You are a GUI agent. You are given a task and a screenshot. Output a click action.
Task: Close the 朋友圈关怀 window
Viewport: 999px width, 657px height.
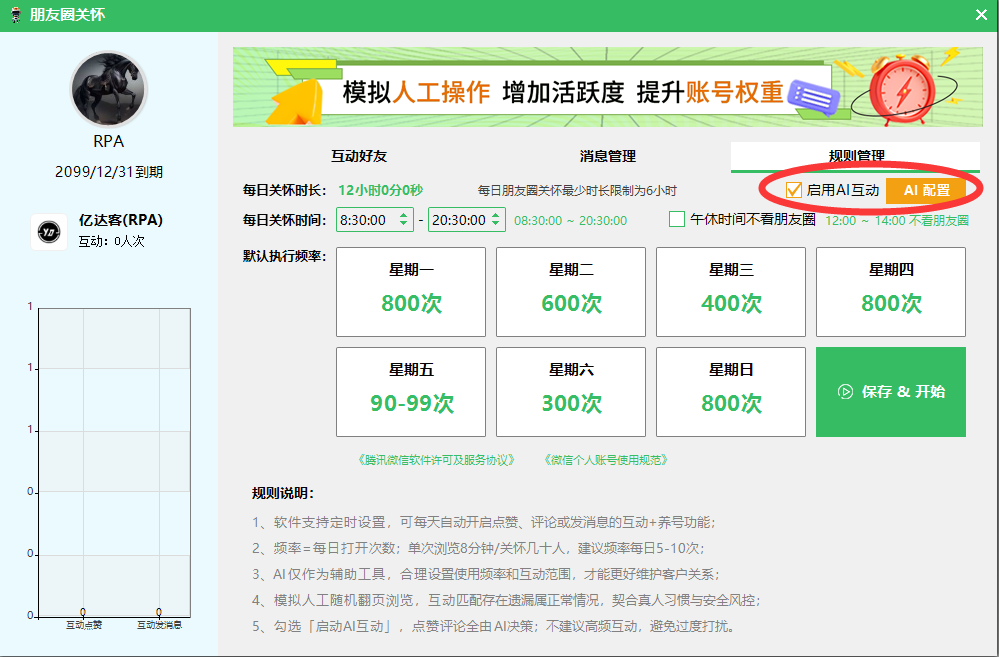(981, 15)
